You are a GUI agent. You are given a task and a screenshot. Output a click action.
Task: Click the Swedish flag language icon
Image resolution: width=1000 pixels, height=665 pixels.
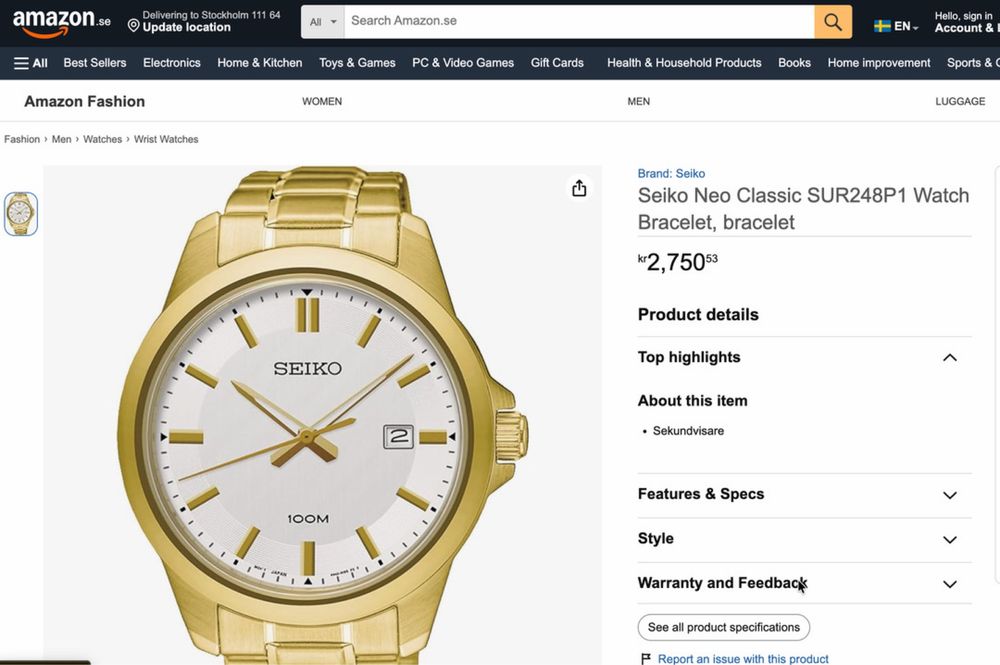[x=882, y=26]
